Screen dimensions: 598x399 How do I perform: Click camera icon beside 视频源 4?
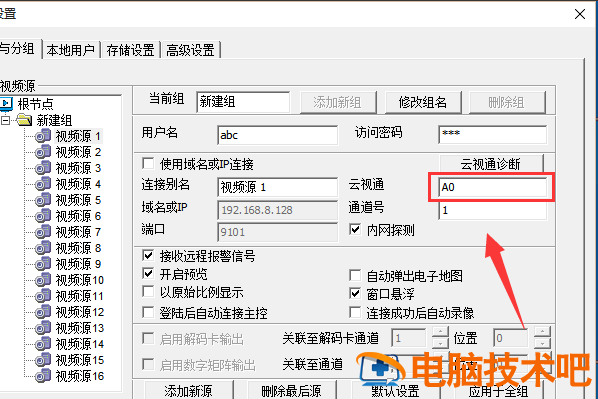(x=43, y=184)
